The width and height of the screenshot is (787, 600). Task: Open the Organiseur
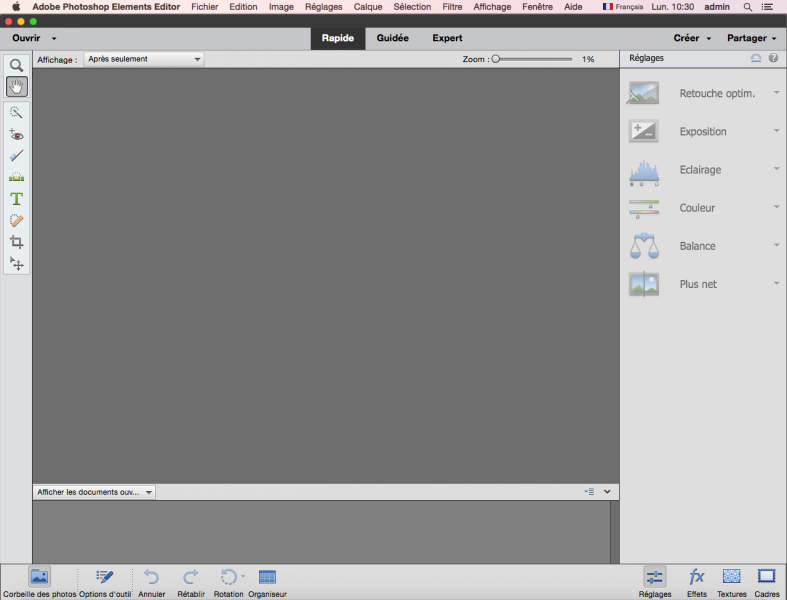pyautogui.click(x=267, y=582)
